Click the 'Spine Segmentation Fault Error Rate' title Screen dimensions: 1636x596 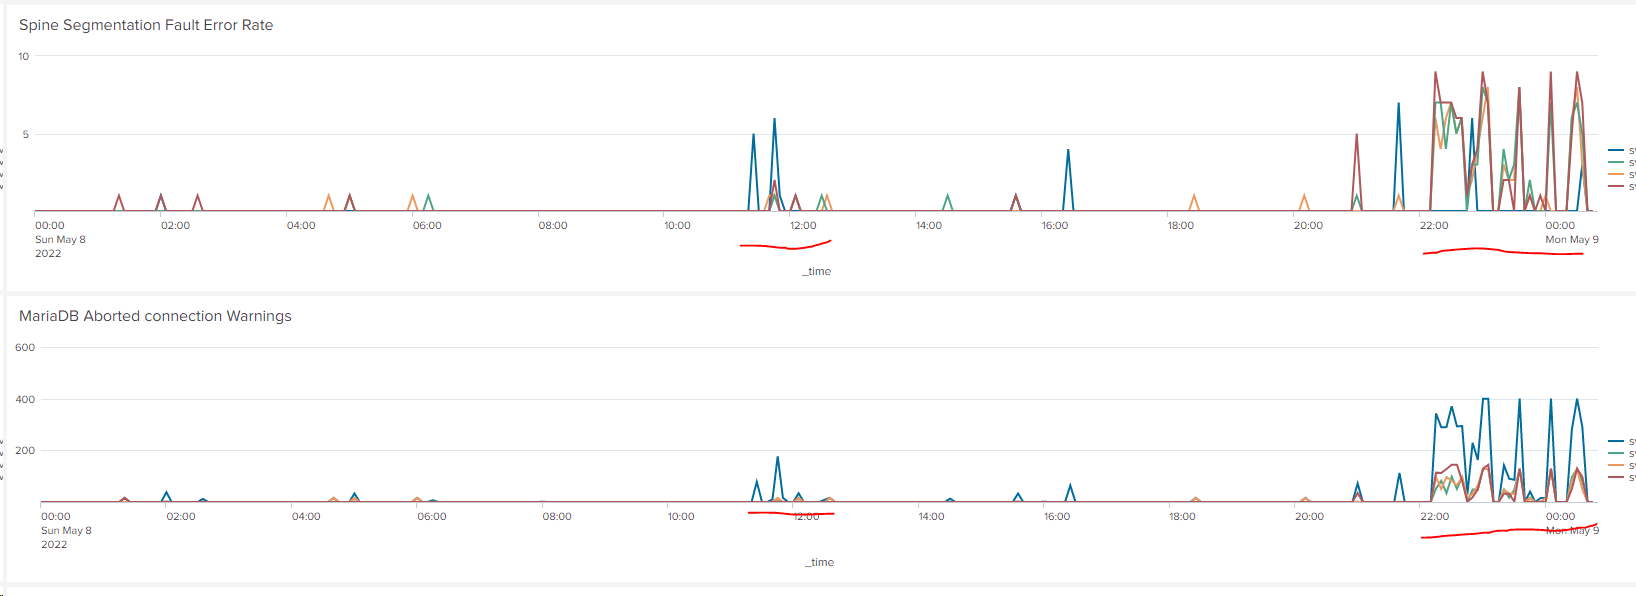tap(146, 25)
